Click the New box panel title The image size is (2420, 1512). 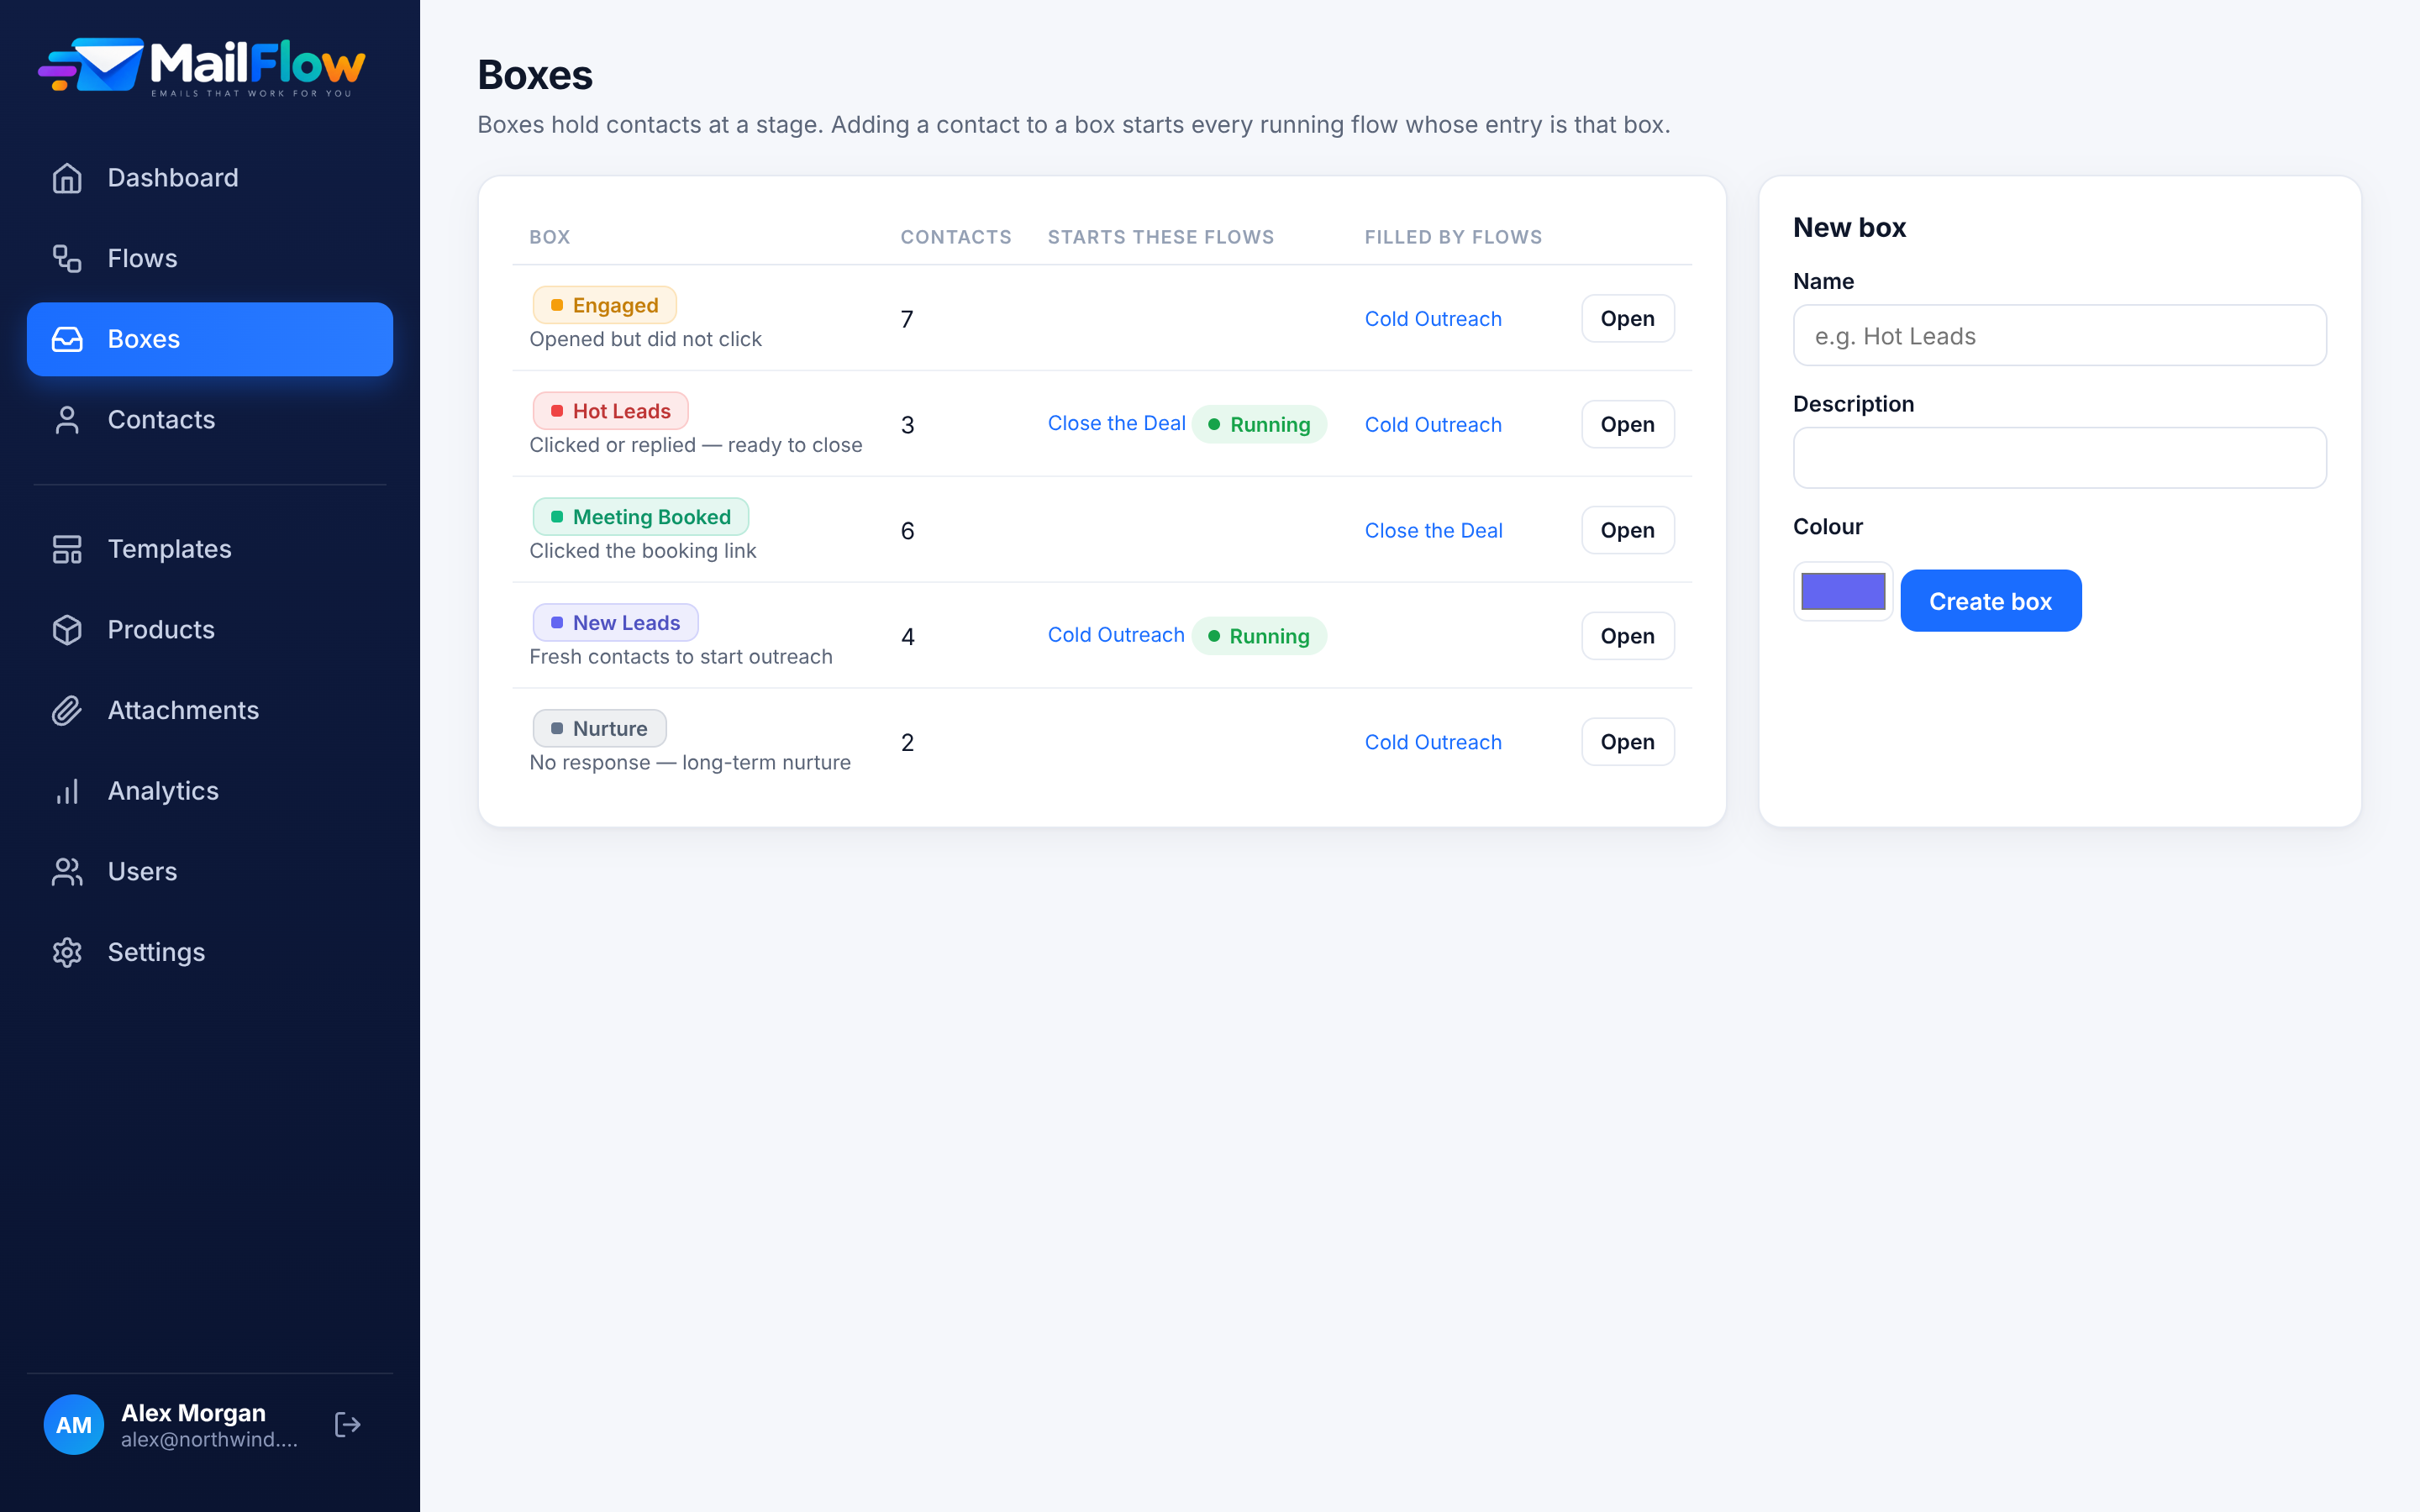click(1849, 228)
